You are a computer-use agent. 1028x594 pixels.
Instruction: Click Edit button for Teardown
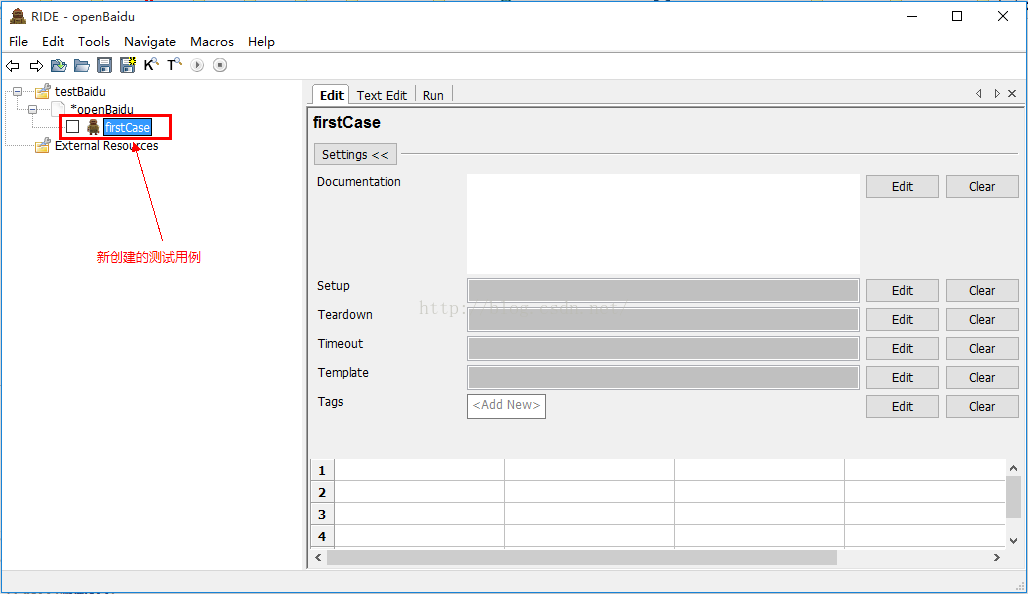pos(902,319)
